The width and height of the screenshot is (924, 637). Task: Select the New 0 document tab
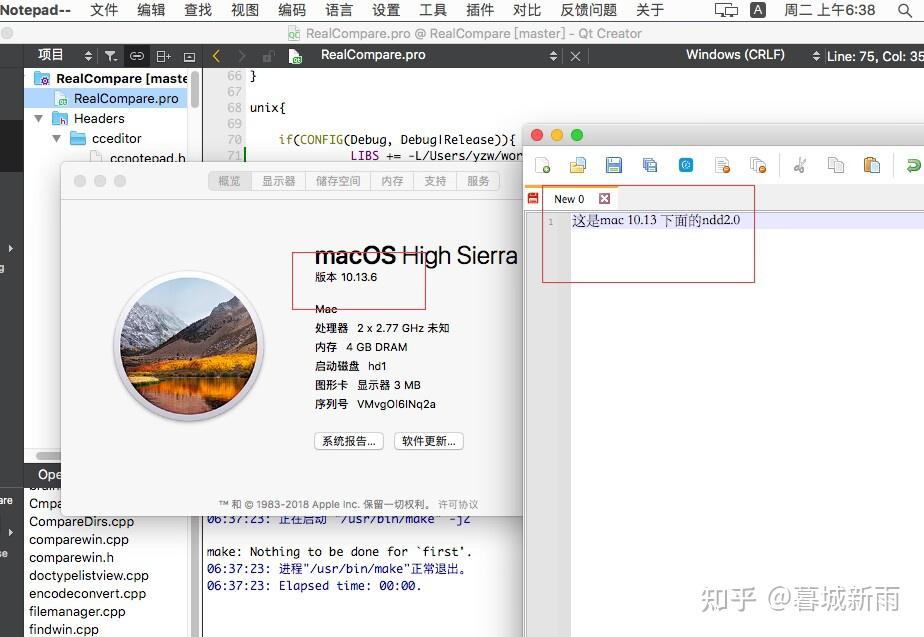569,199
